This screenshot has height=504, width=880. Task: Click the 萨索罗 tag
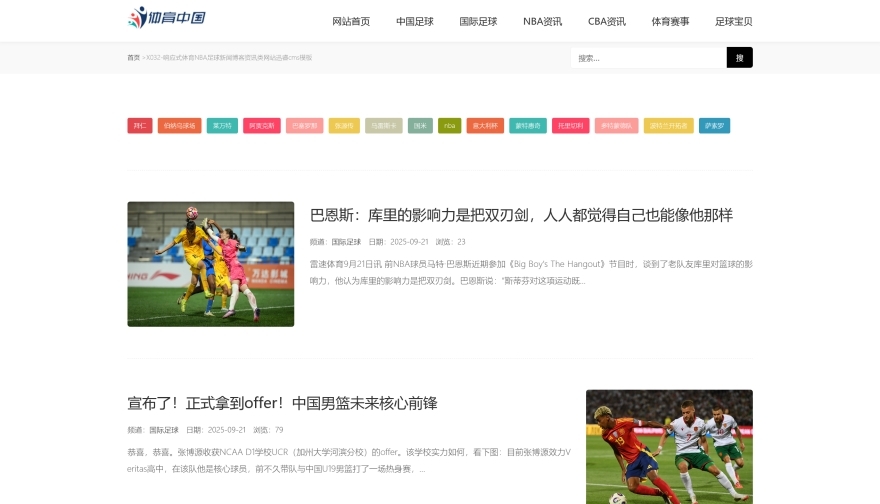click(714, 126)
